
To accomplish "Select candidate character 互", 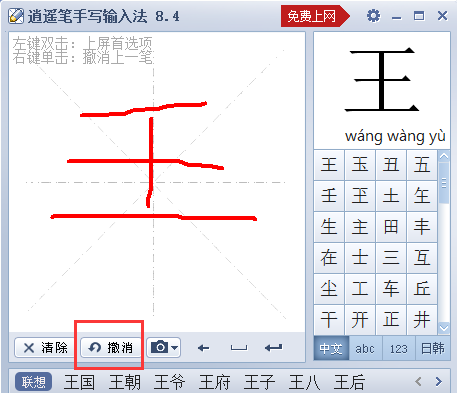I will tap(422, 258).
